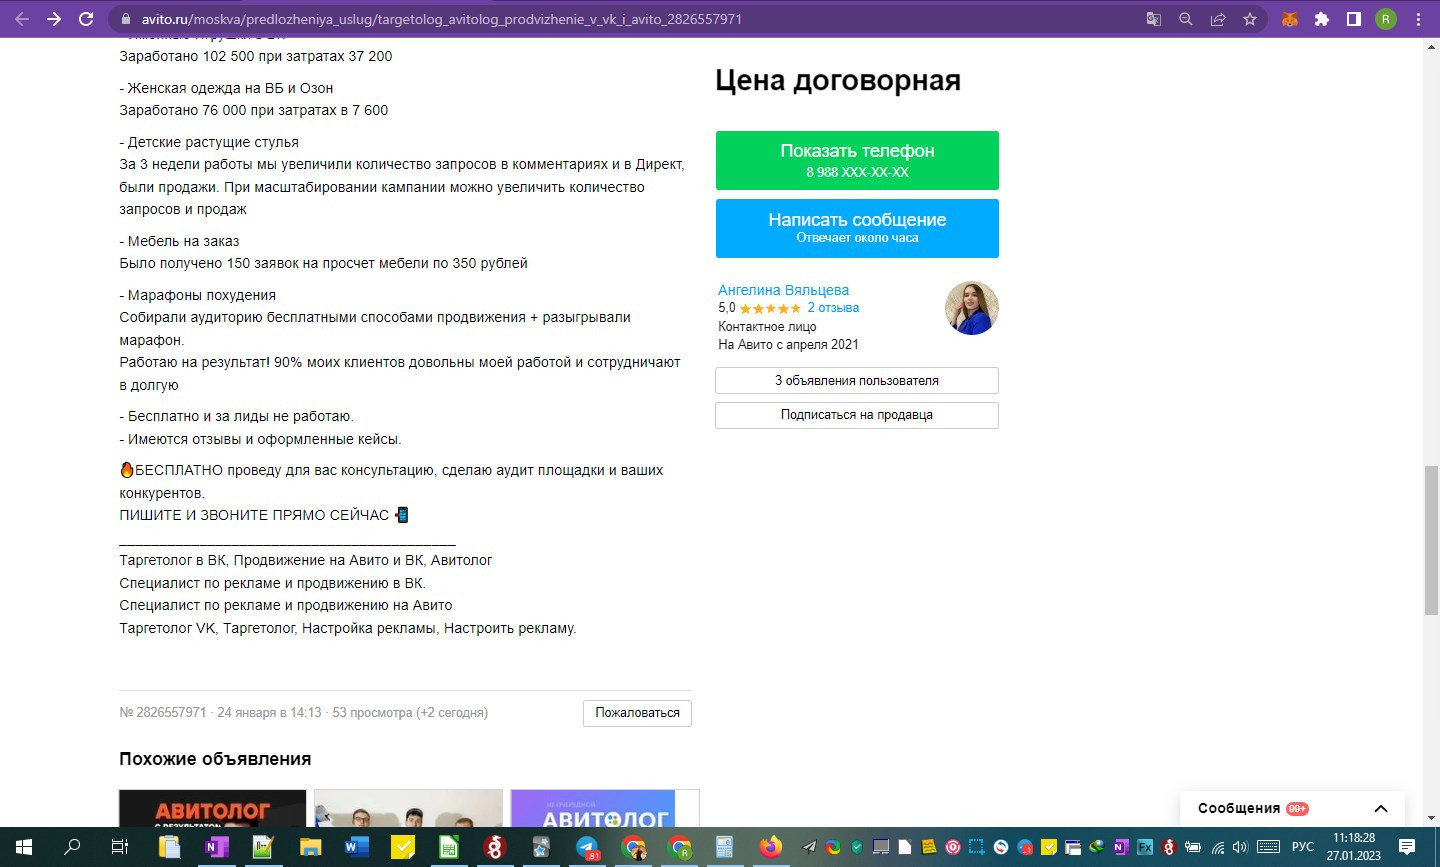This screenshot has height=867, width=1440.
Task: Share this page via toolbar icon
Action: click(x=1218, y=19)
